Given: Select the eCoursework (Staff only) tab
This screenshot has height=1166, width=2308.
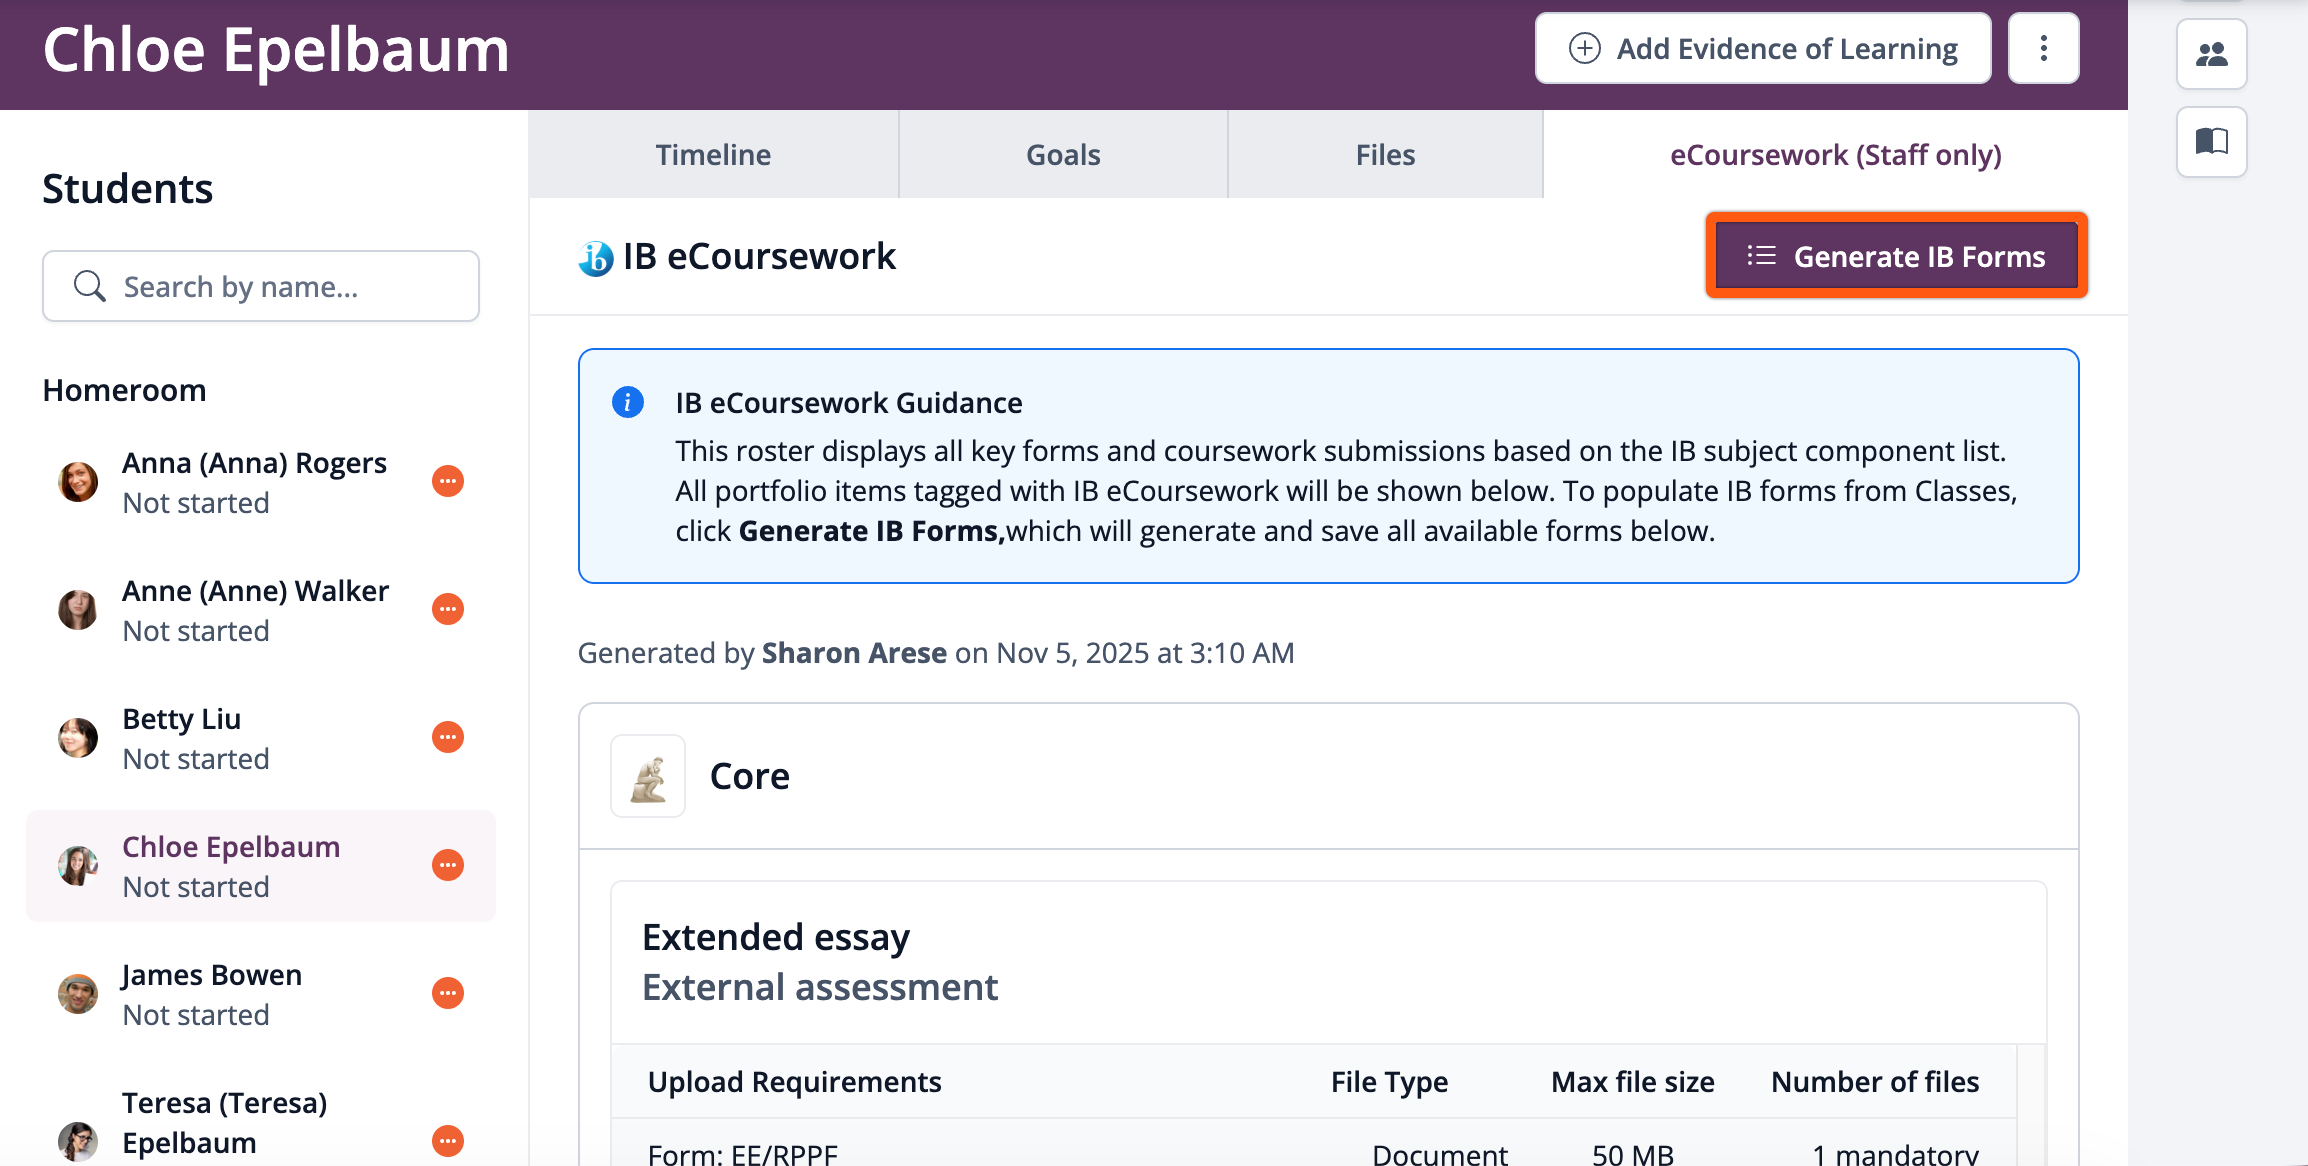Looking at the screenshot, I should coord(1835,155).
